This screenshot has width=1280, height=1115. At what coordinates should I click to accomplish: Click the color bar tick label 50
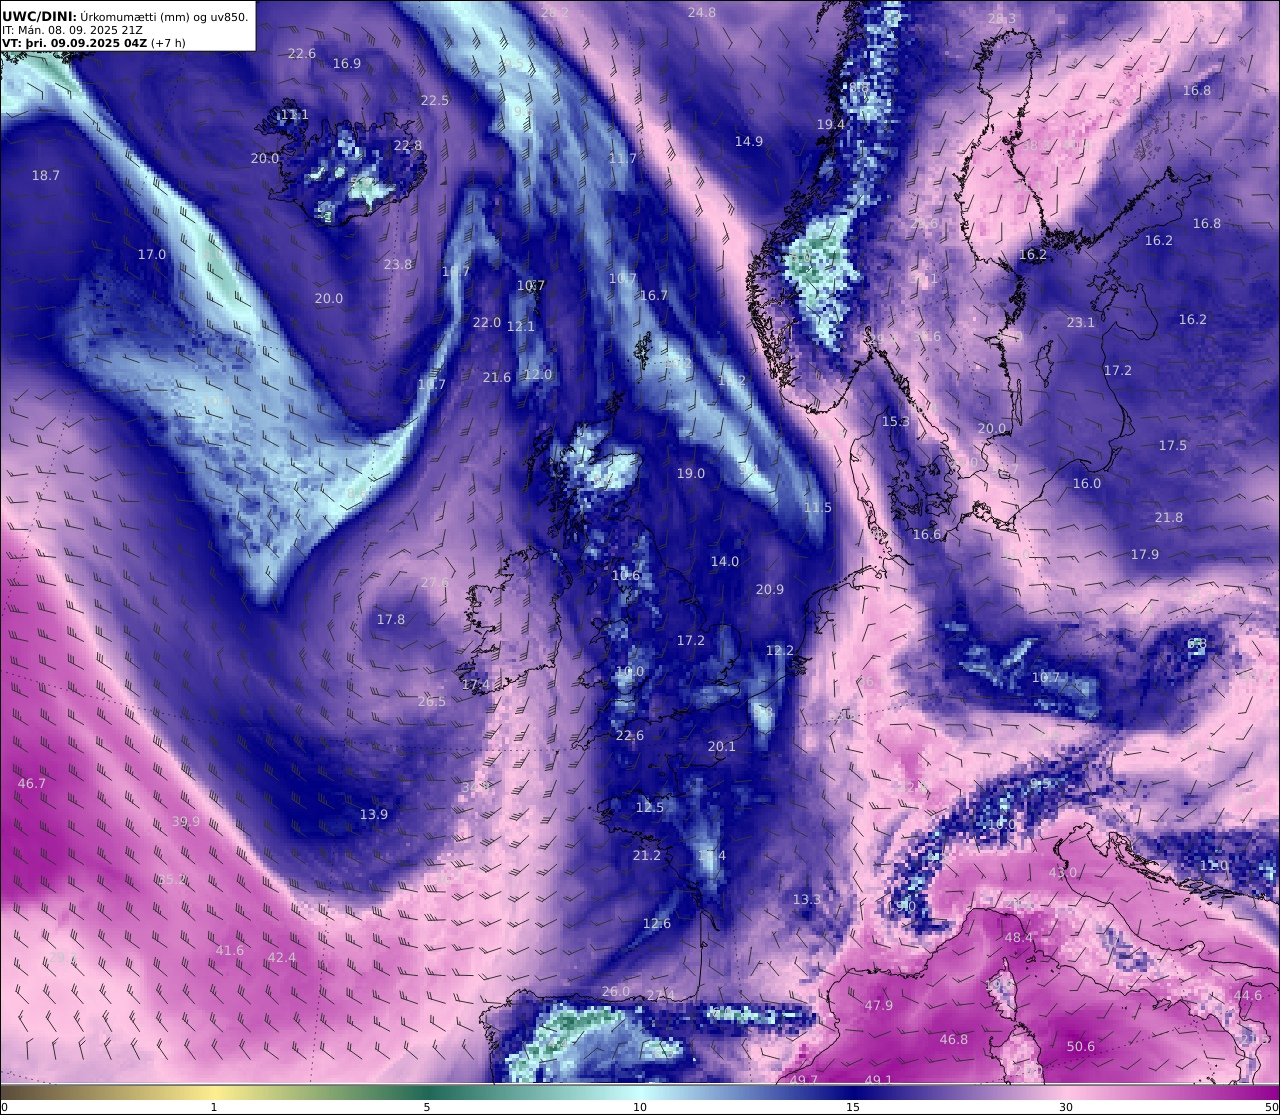pyautogui.click(x=1271, y=1107)
